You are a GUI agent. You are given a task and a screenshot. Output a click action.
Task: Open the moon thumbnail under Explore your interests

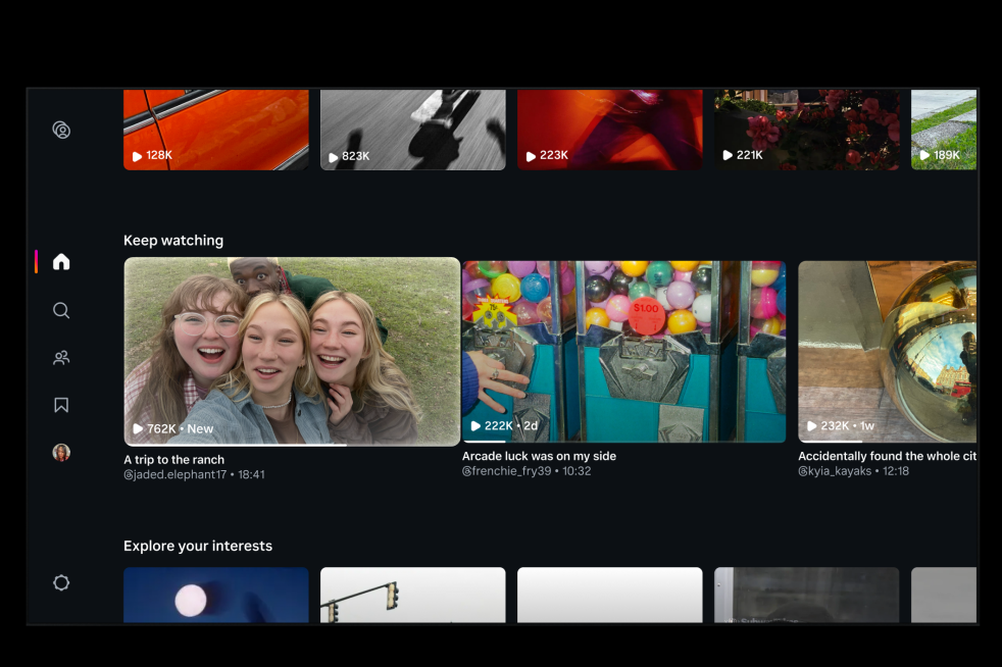coord(216,595)
